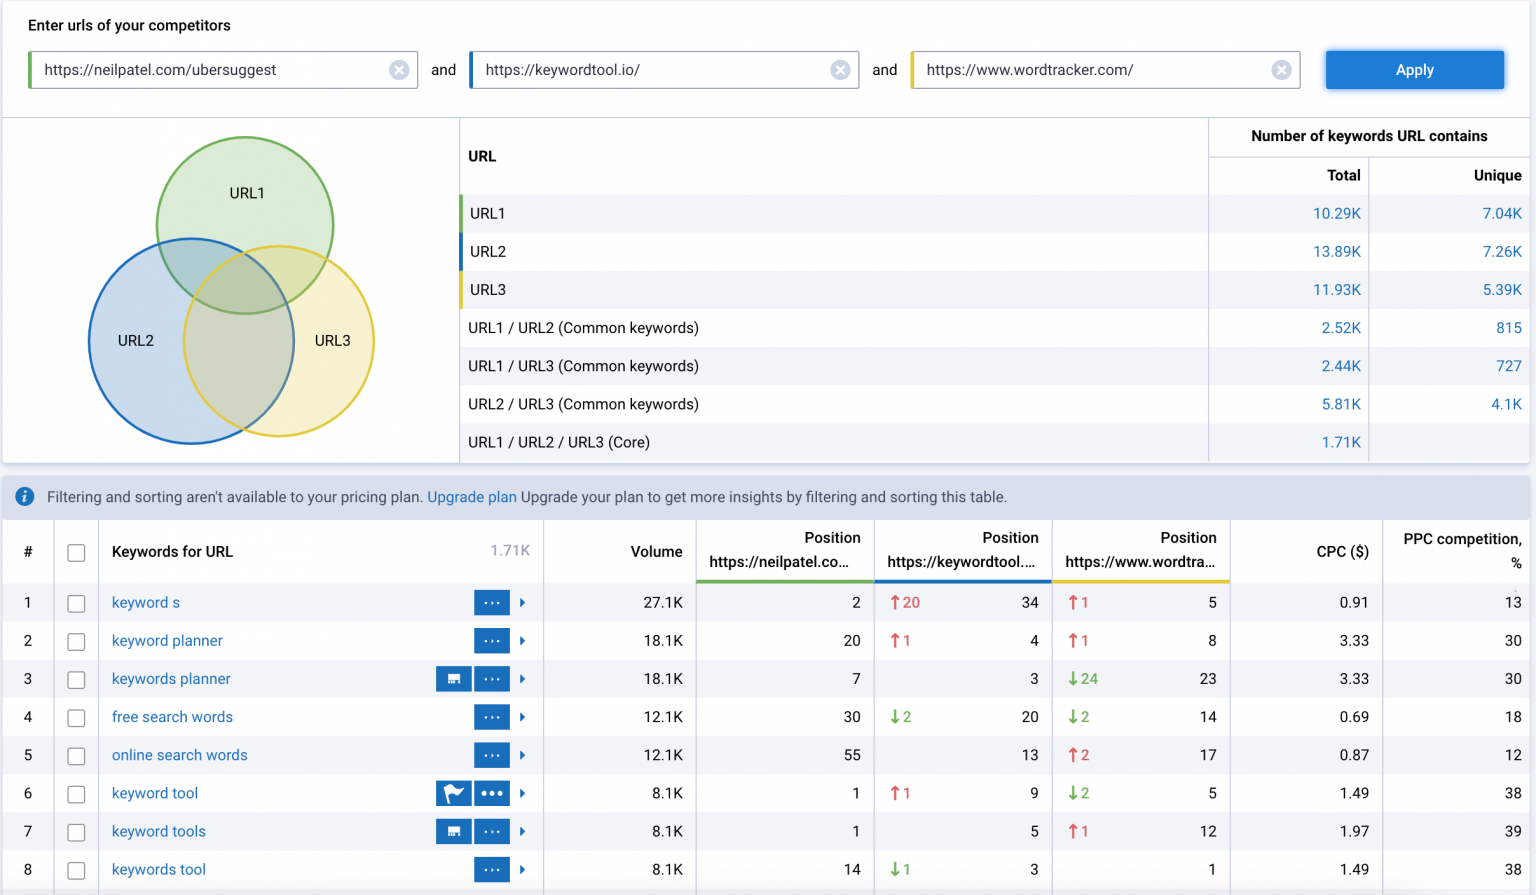Check the checkbox for 'keyword planner'
The height and width of the screenshot is (895, 1536).
[76, 640]
